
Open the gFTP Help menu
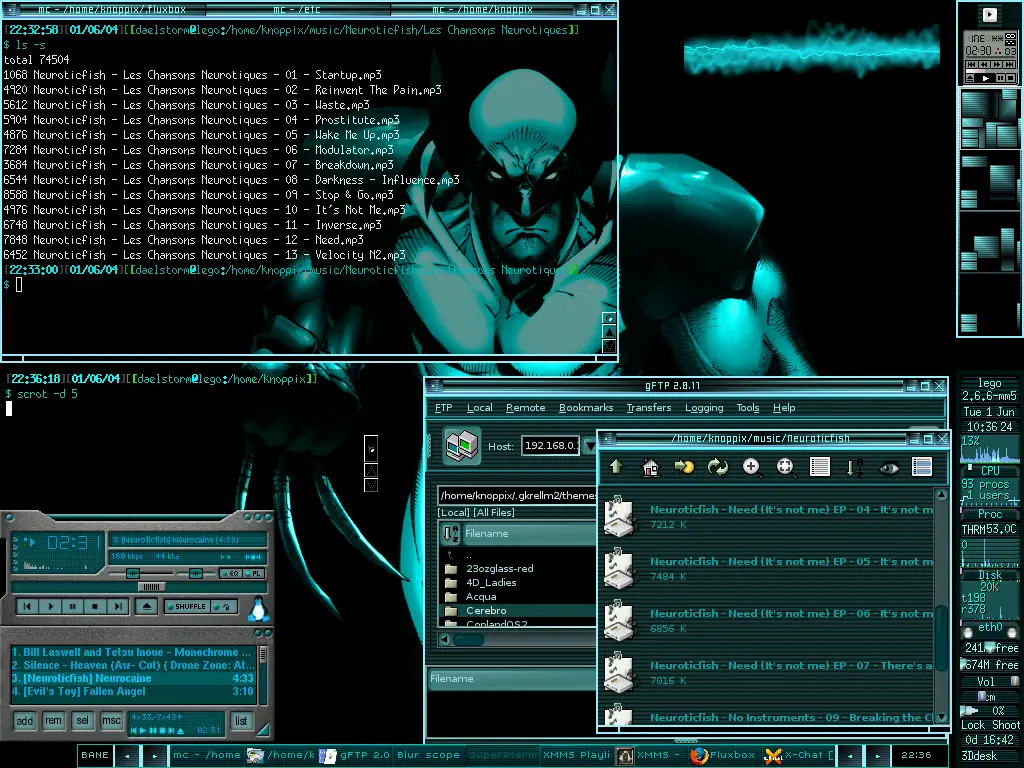tap(784, 408)
